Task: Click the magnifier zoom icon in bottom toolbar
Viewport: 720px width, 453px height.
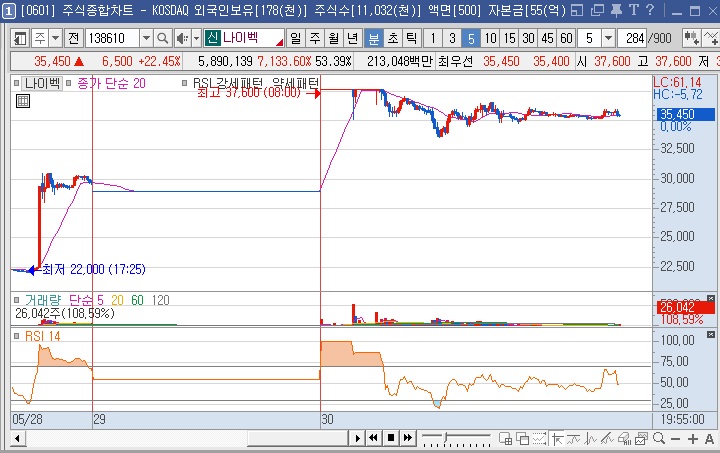Action: [x=659, y=439]
